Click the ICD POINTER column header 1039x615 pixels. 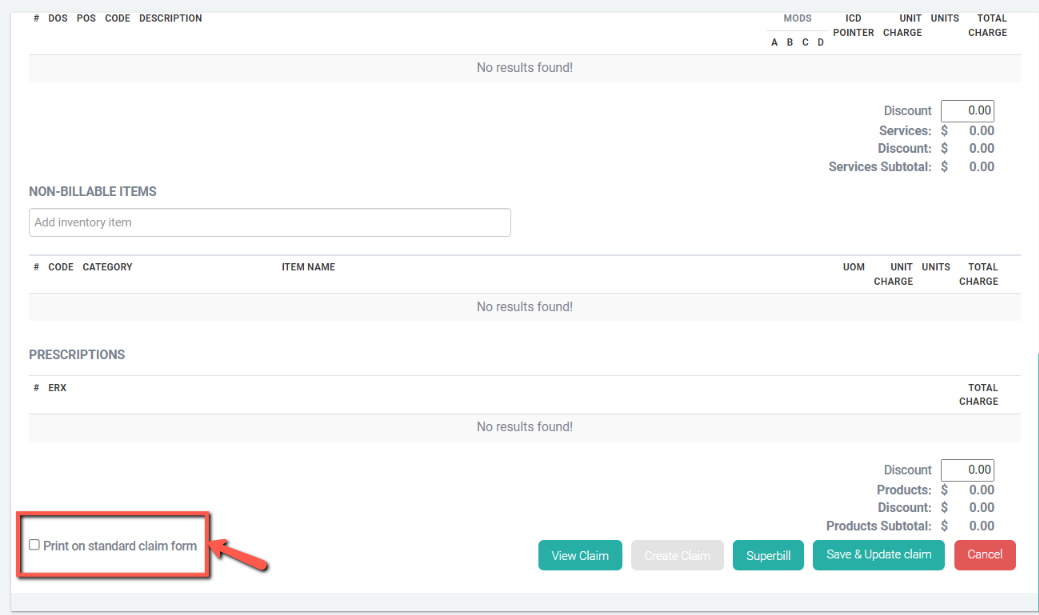pyautogui.click(x=853, y=25)
